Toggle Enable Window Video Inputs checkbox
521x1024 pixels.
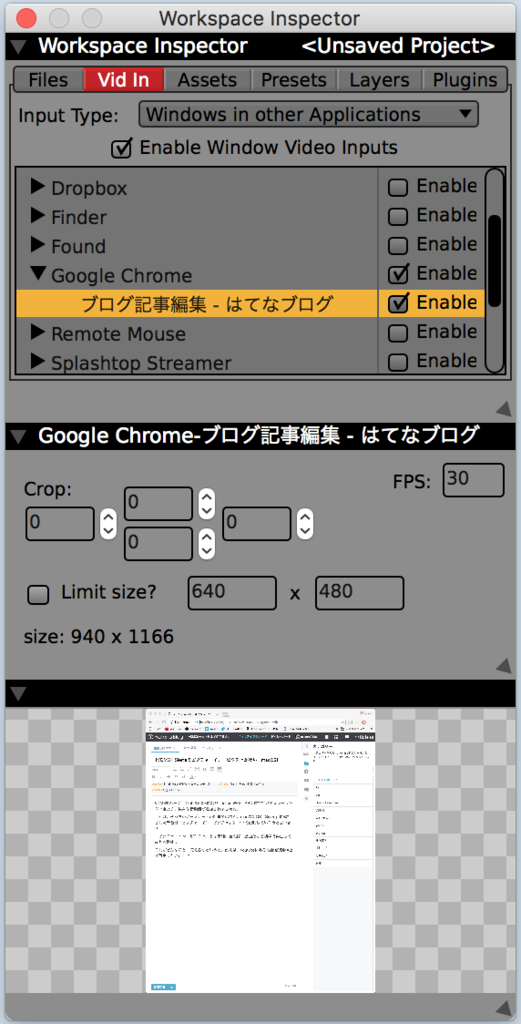tap(121, 148)
